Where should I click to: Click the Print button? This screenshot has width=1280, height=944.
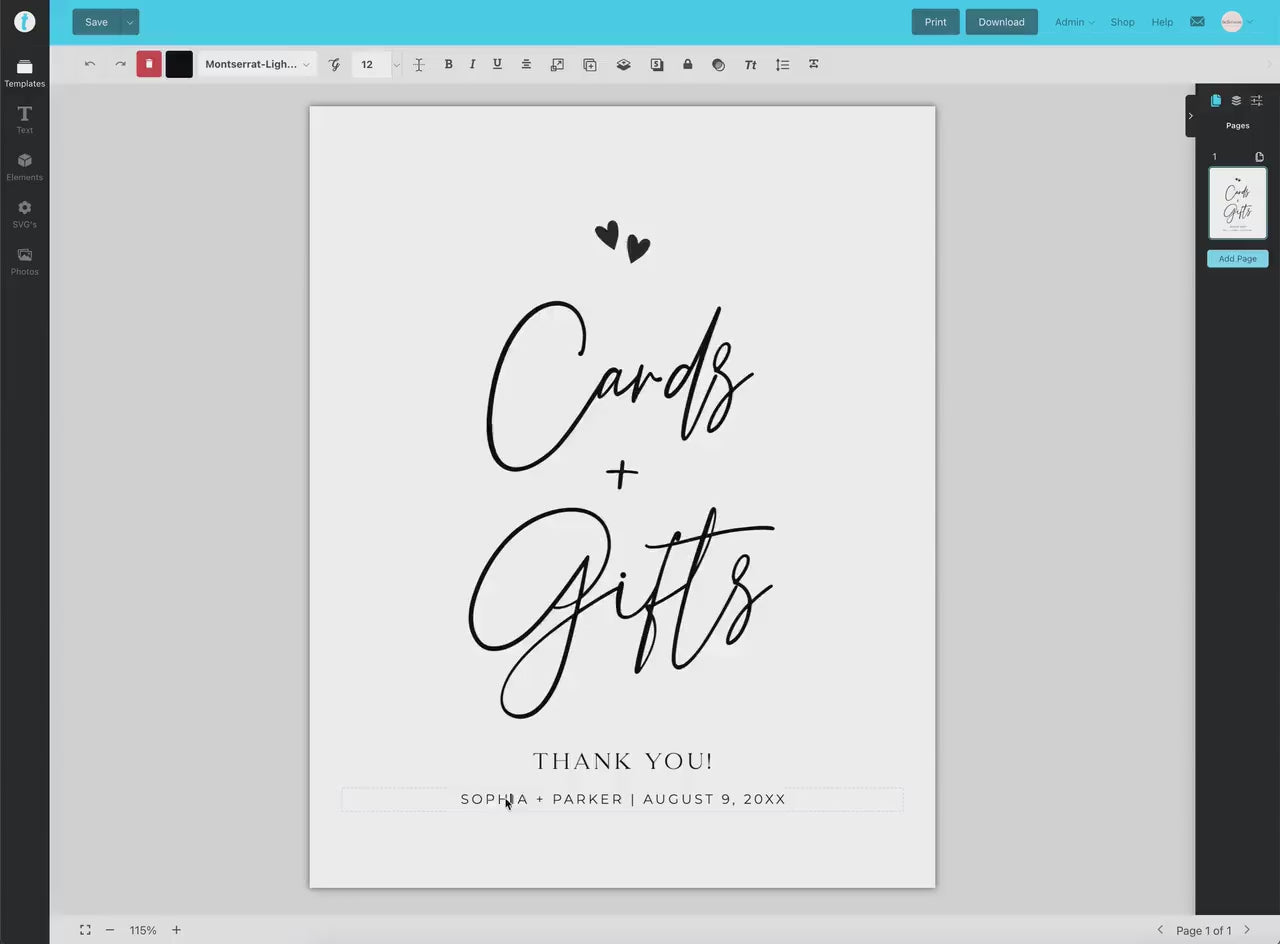click(x=935, y=22)
